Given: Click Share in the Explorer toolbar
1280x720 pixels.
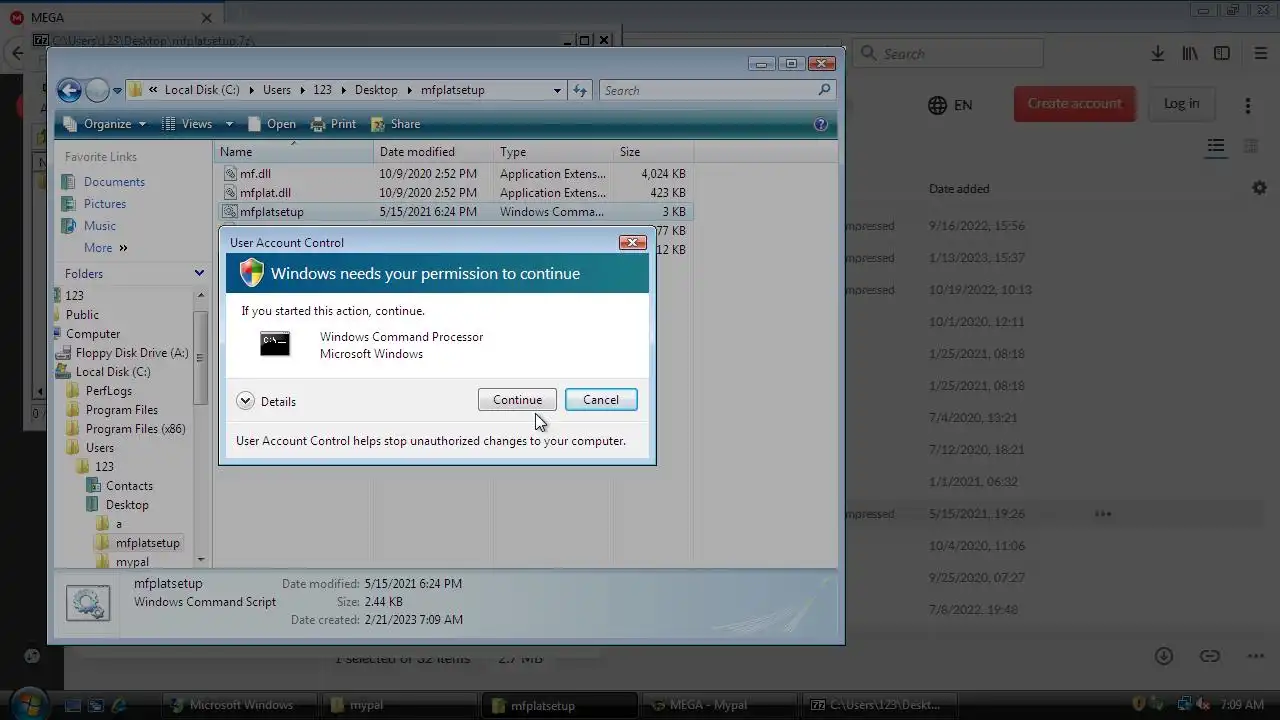Looking at the screenshot, I should coord(395,124).
